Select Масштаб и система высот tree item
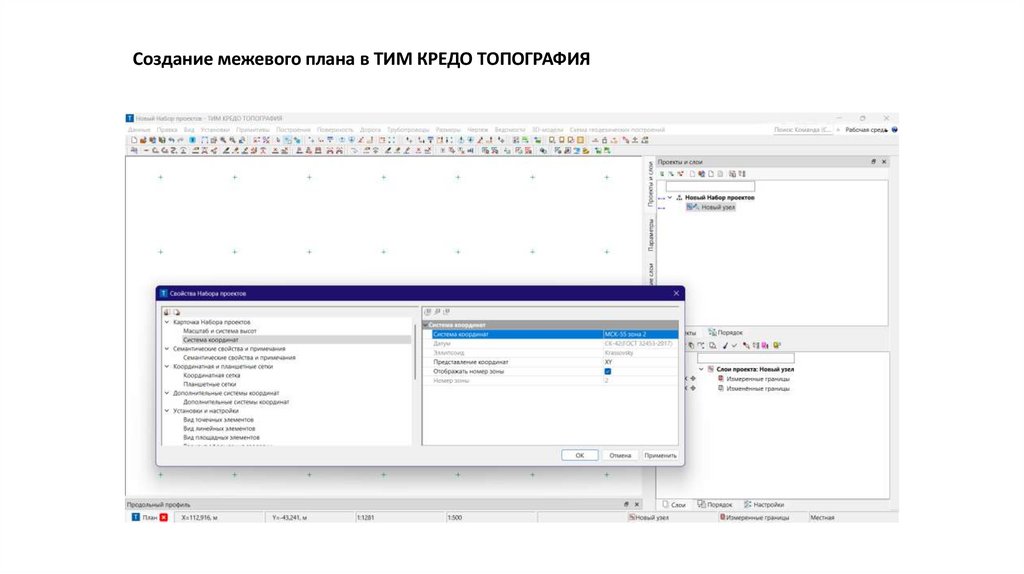1024x574 pixels. [219, 331]
